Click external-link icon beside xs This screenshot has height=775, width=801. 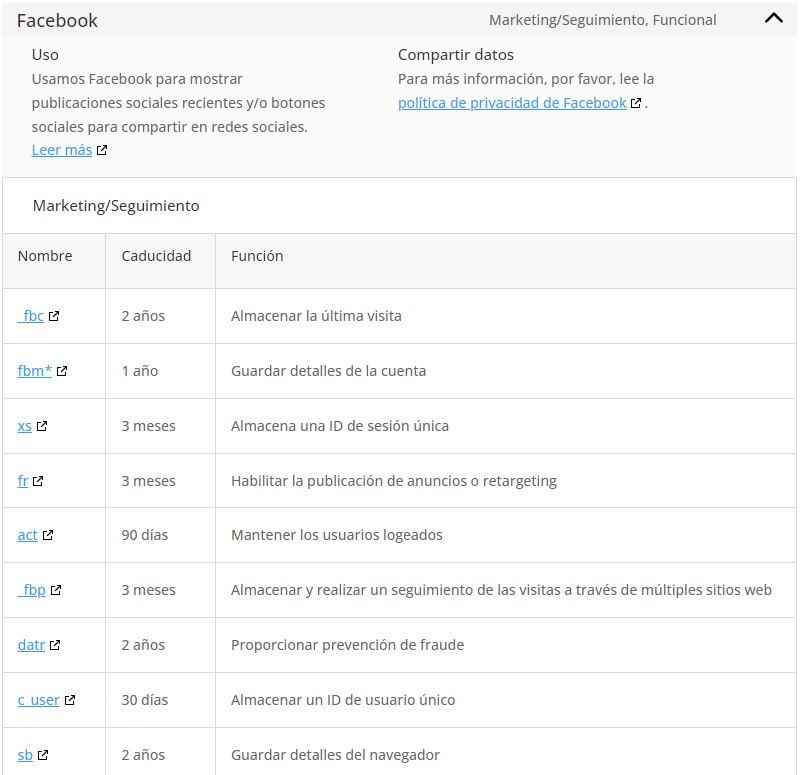point(42,426)
